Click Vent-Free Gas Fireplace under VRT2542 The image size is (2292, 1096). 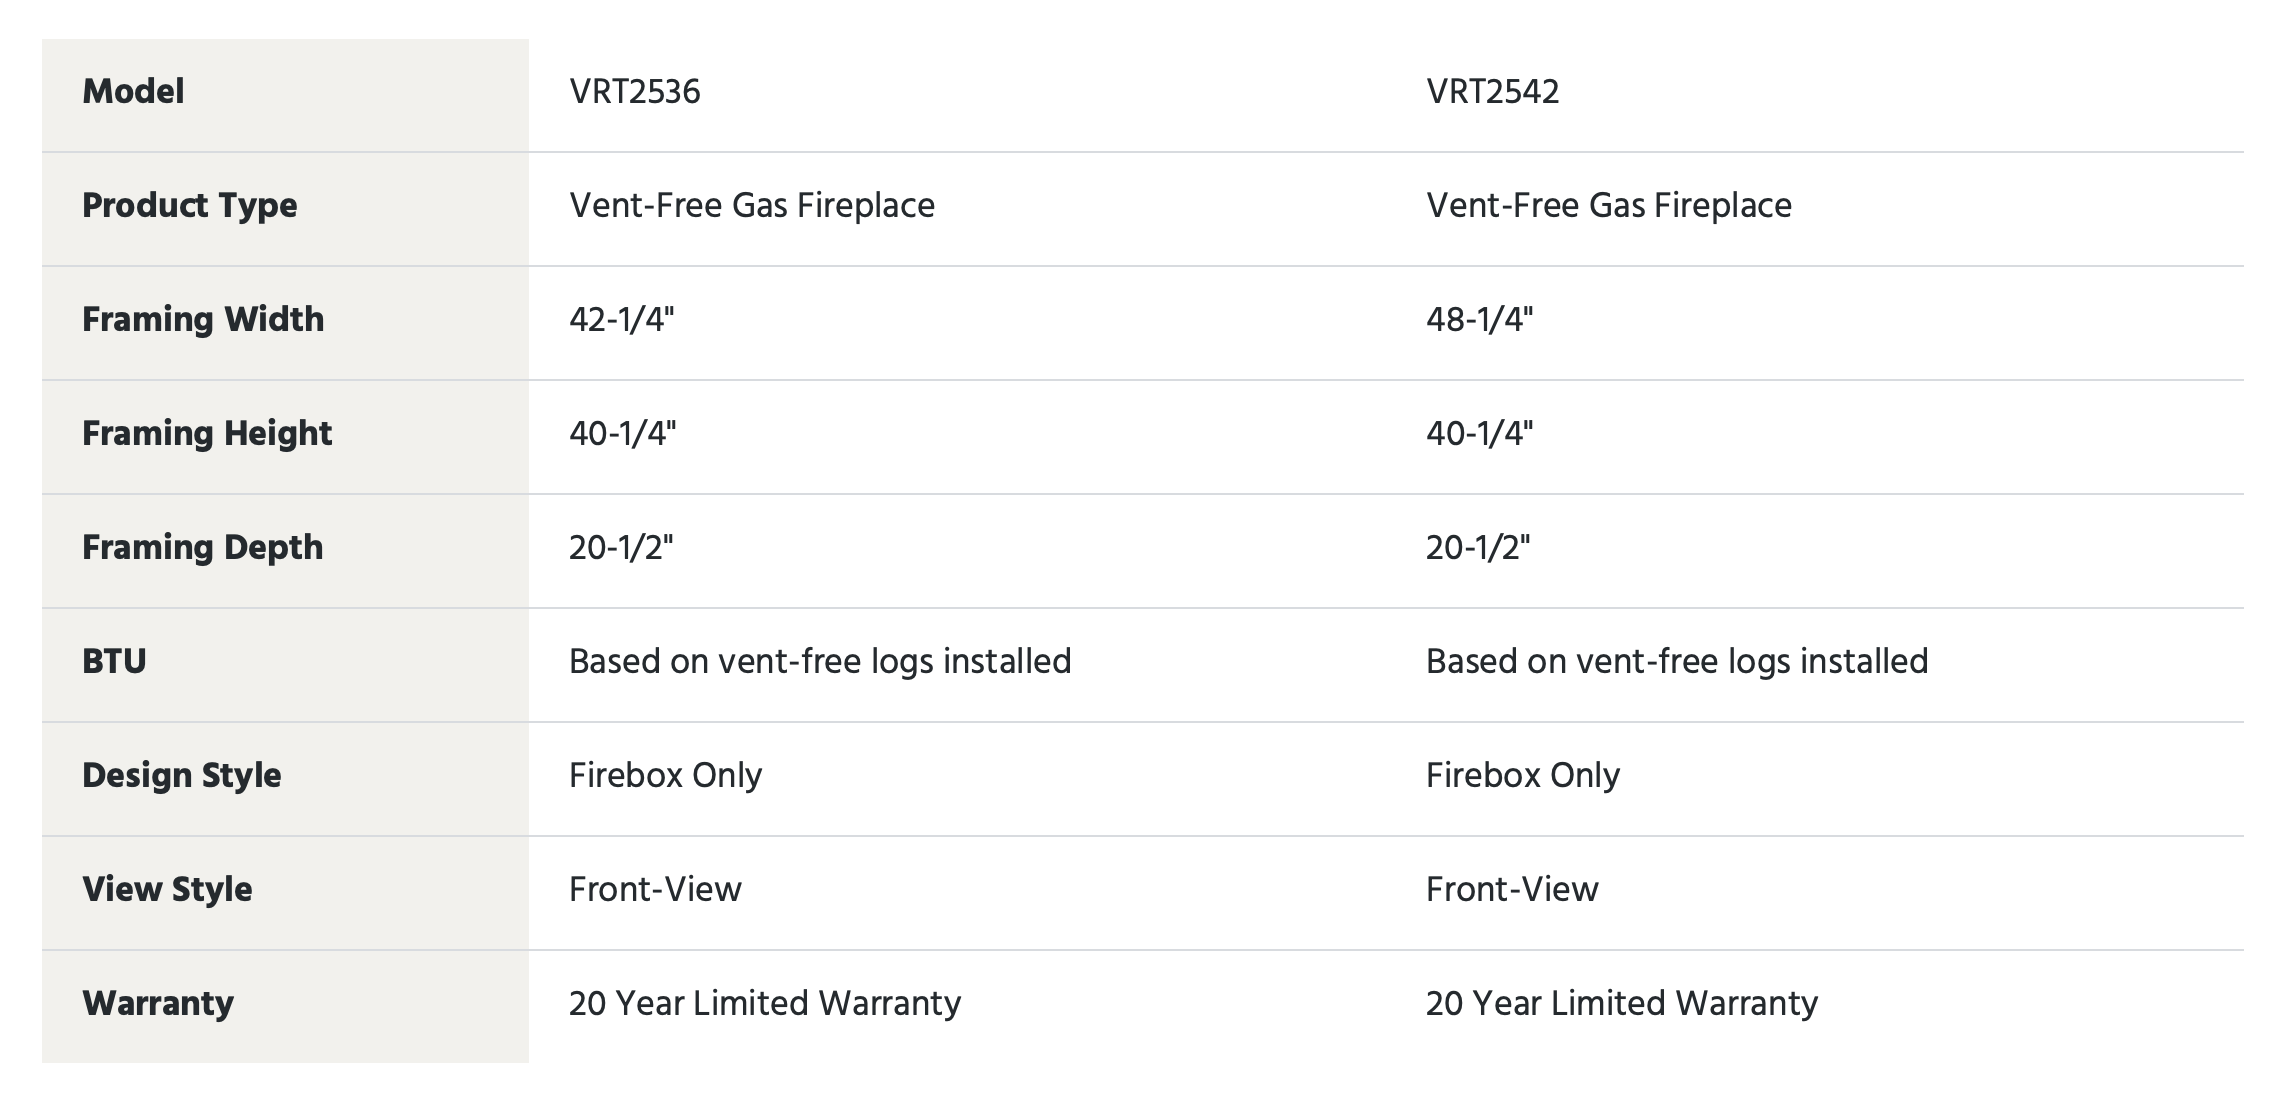1609,206
